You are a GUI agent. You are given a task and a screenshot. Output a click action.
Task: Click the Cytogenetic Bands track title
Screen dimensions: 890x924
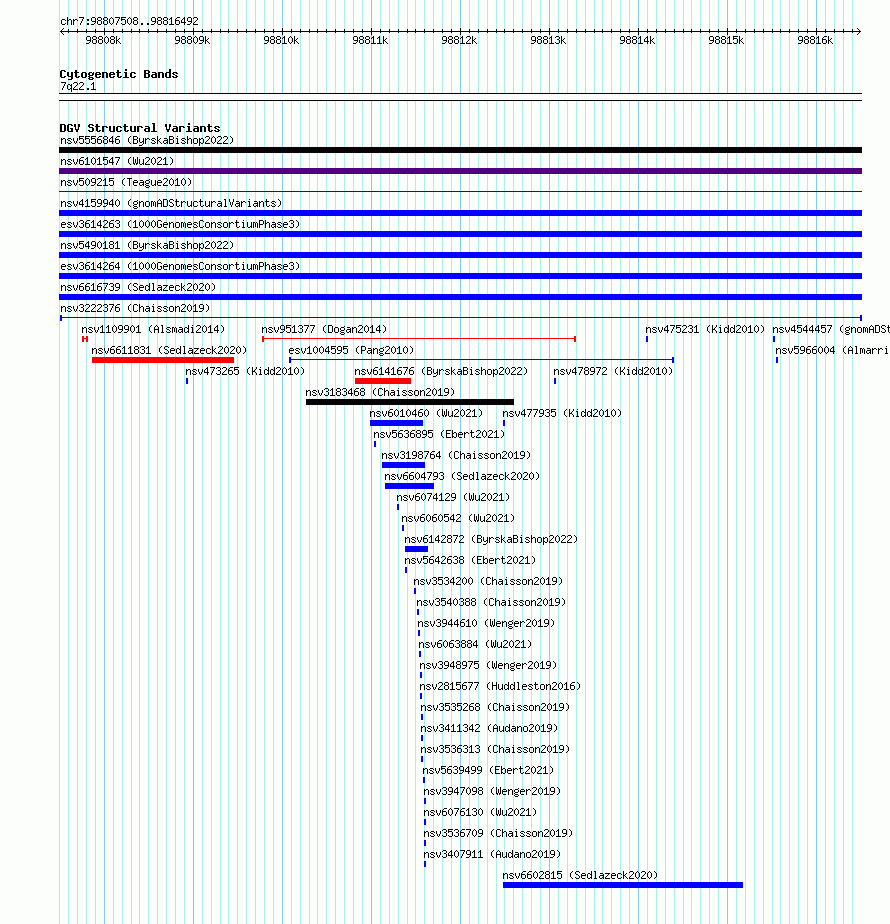coord(118,74)
